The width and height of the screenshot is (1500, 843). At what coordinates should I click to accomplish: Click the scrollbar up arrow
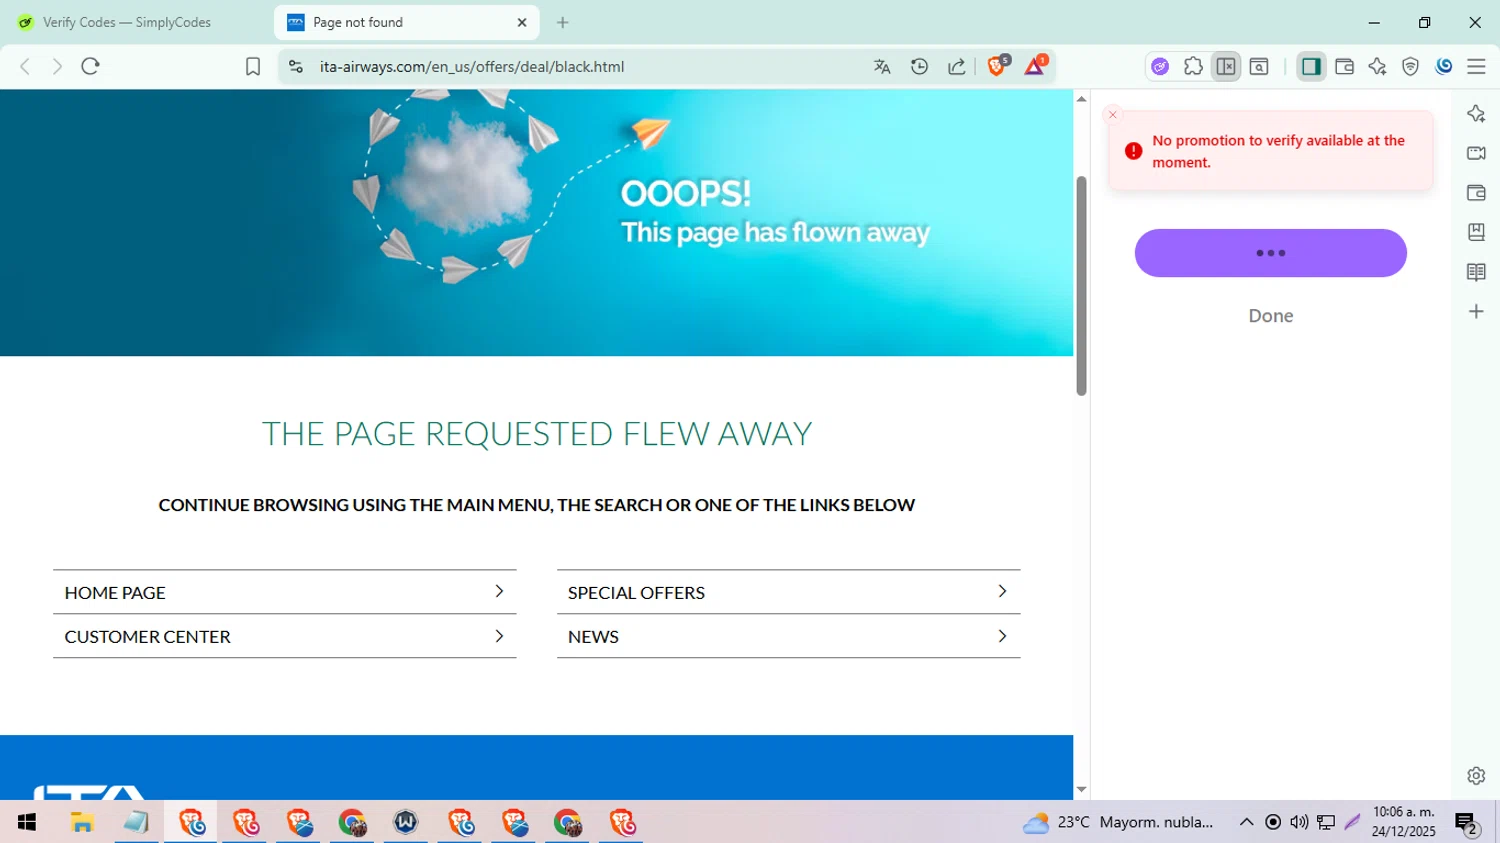(x=1081, y=99)
